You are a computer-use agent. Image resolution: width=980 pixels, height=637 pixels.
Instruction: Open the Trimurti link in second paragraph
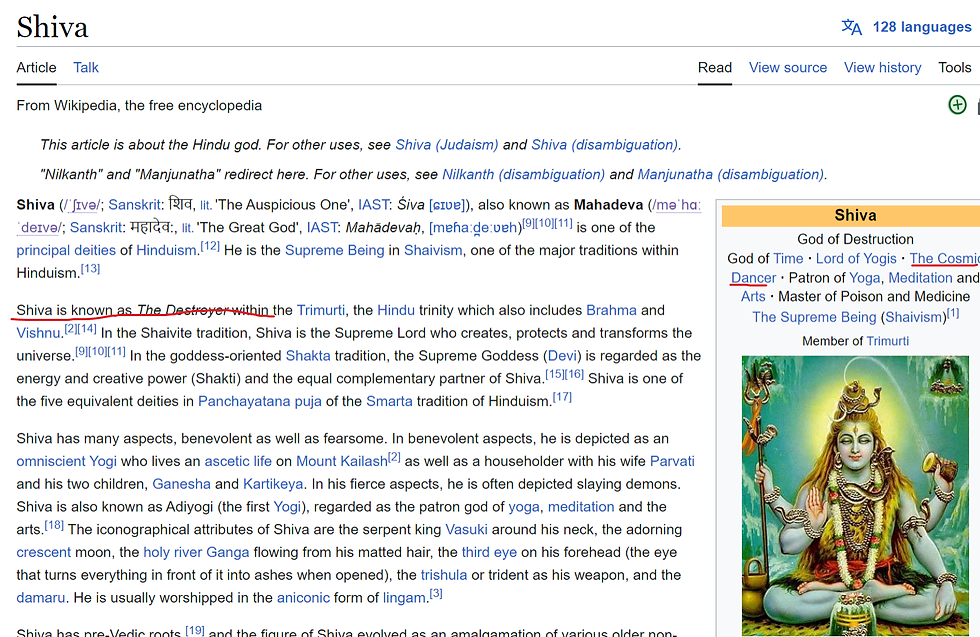pyautogui.click(x=321, y=311)
